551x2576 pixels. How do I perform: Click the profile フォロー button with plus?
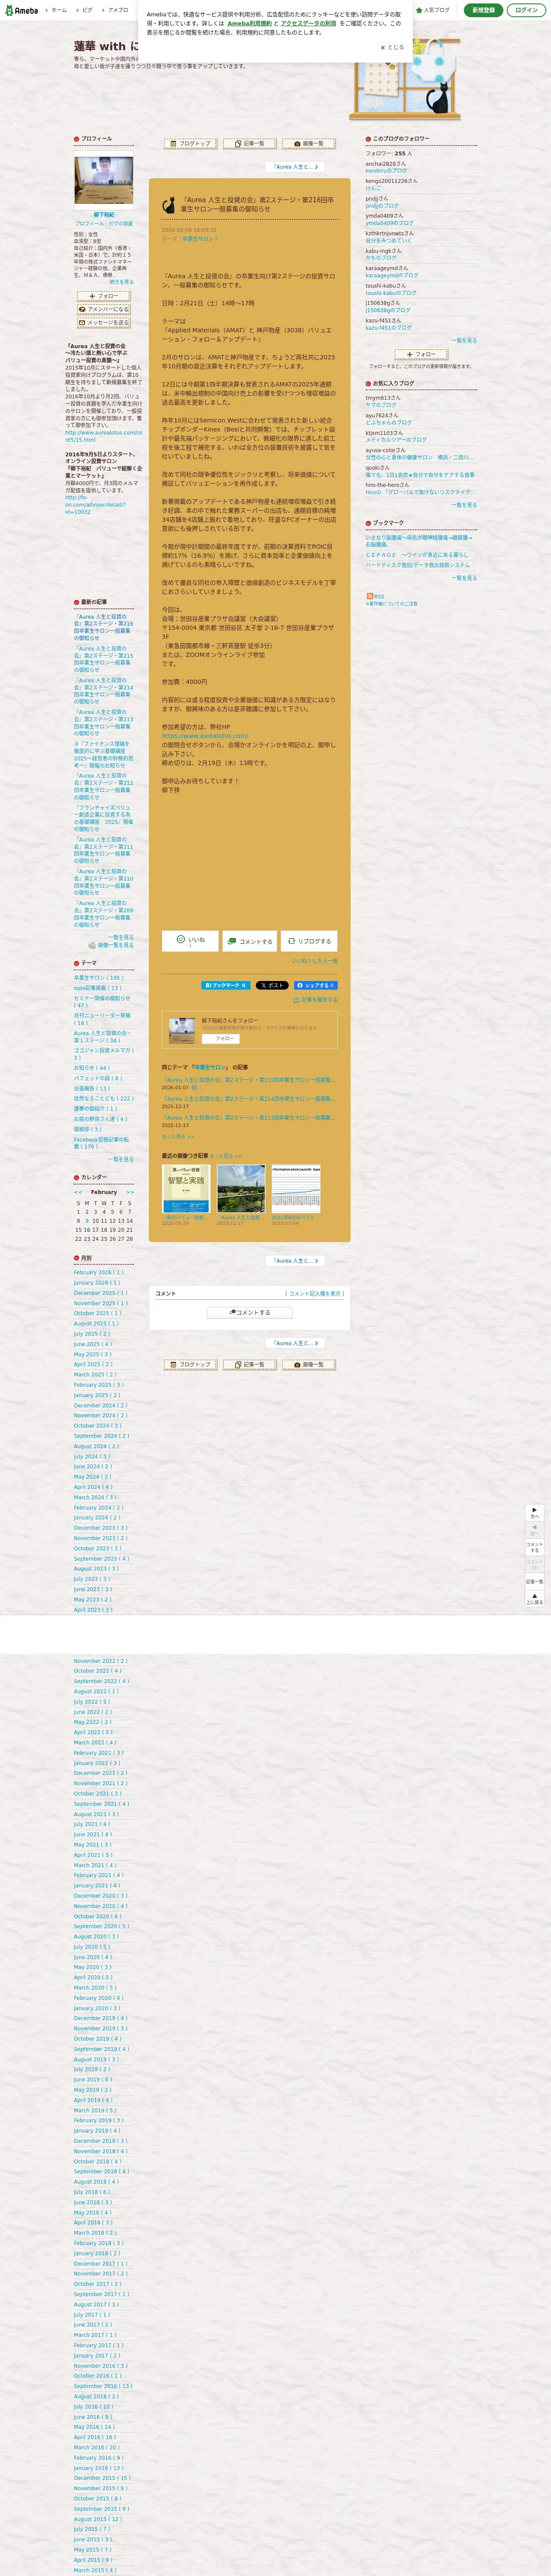[x=103, y=296]
